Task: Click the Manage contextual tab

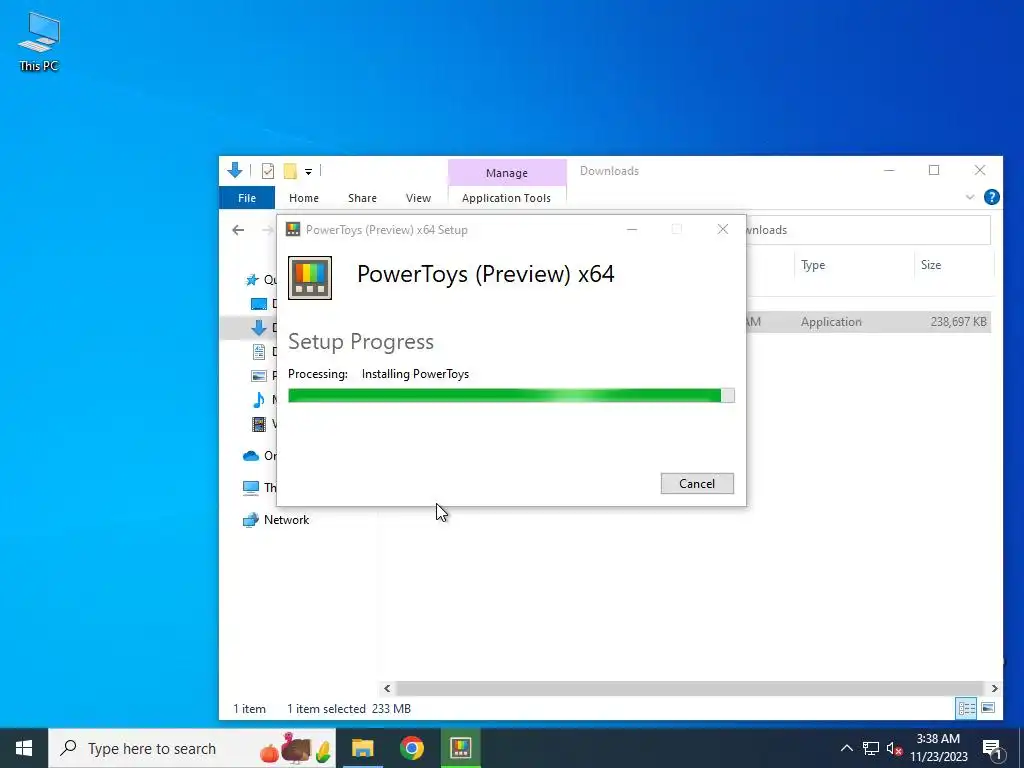Action: pos(507,172)
